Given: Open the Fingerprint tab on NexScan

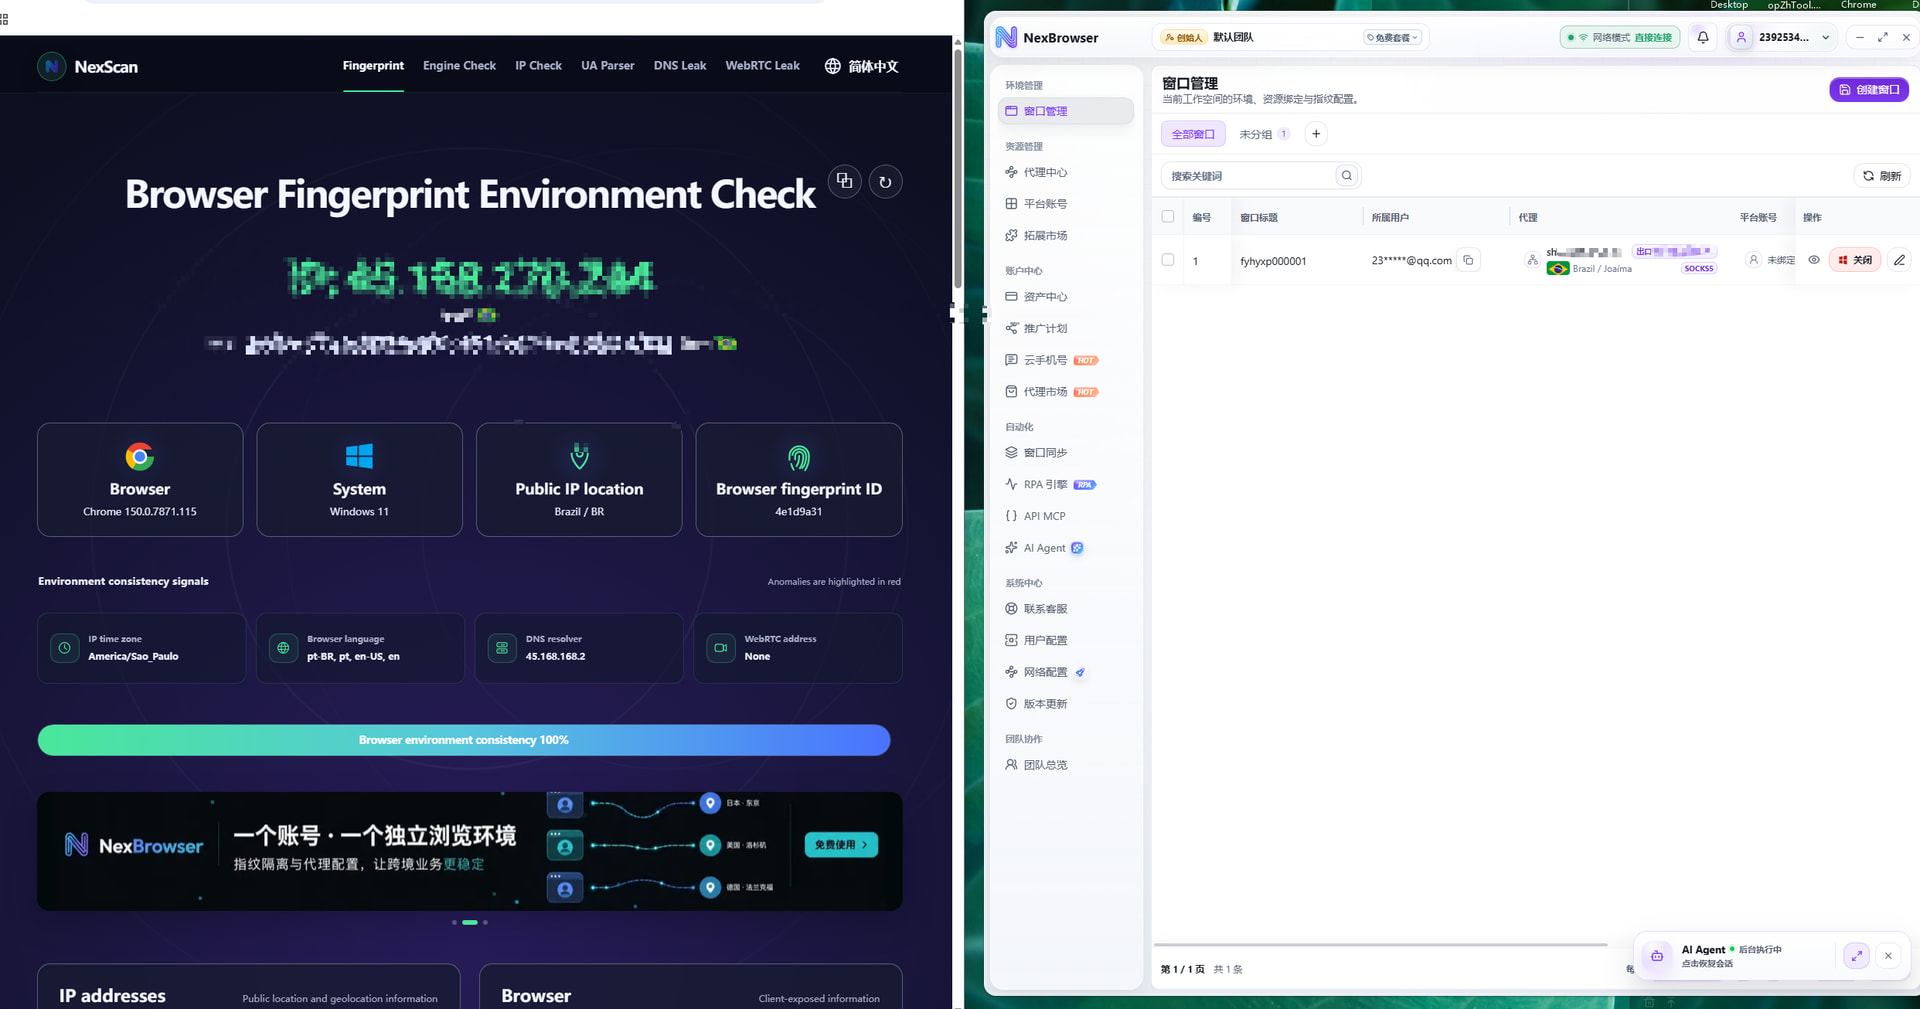Looking at the screenshot, I should 373,66.
